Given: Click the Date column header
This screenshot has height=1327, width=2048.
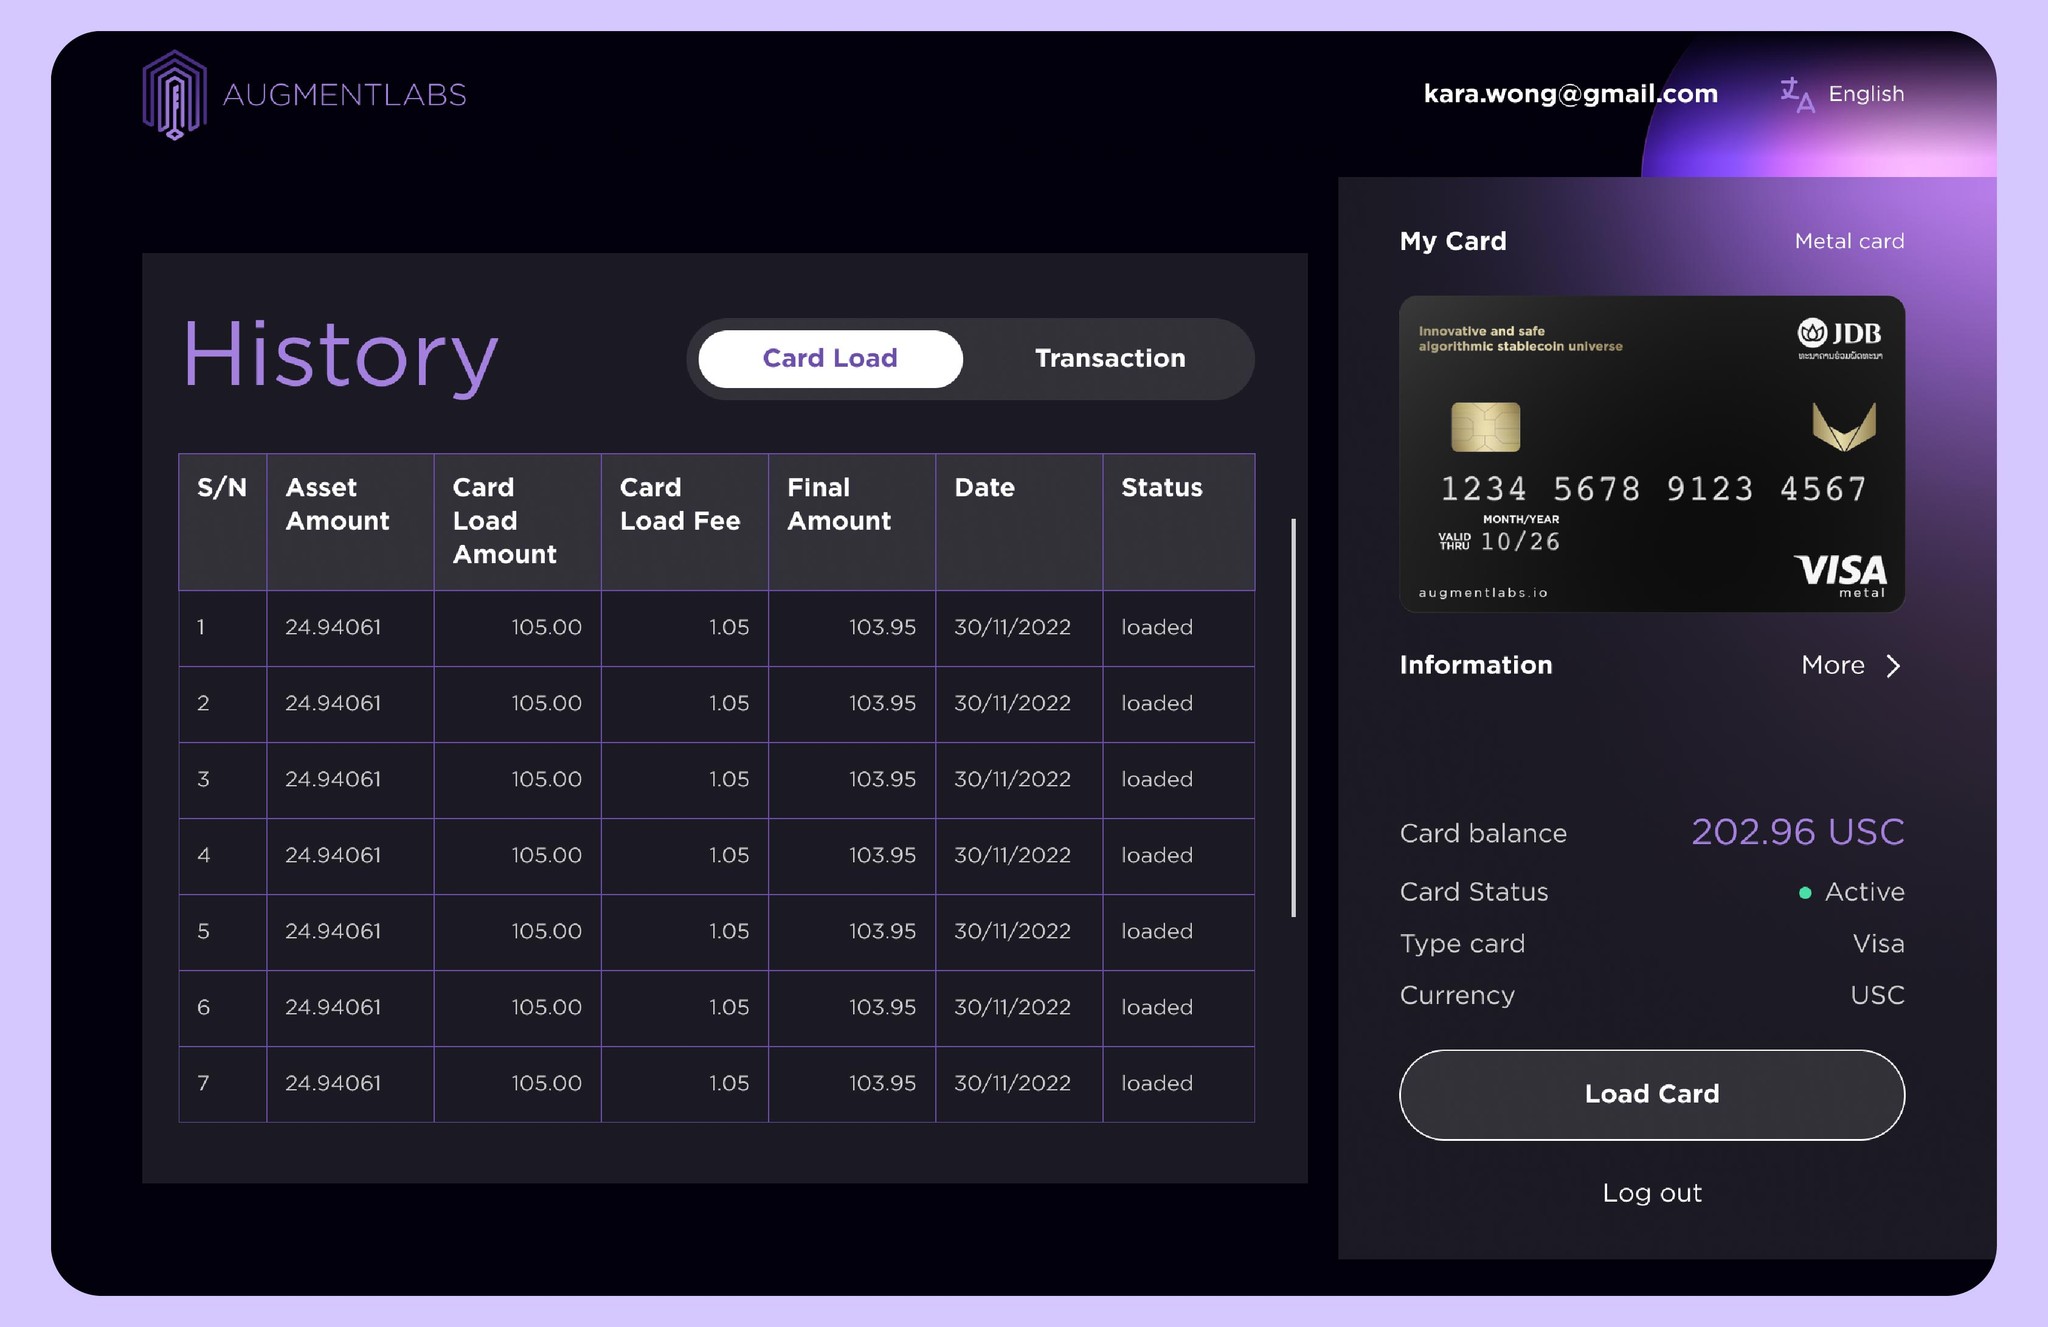Looking at the screenshot, I should [984, 488].
